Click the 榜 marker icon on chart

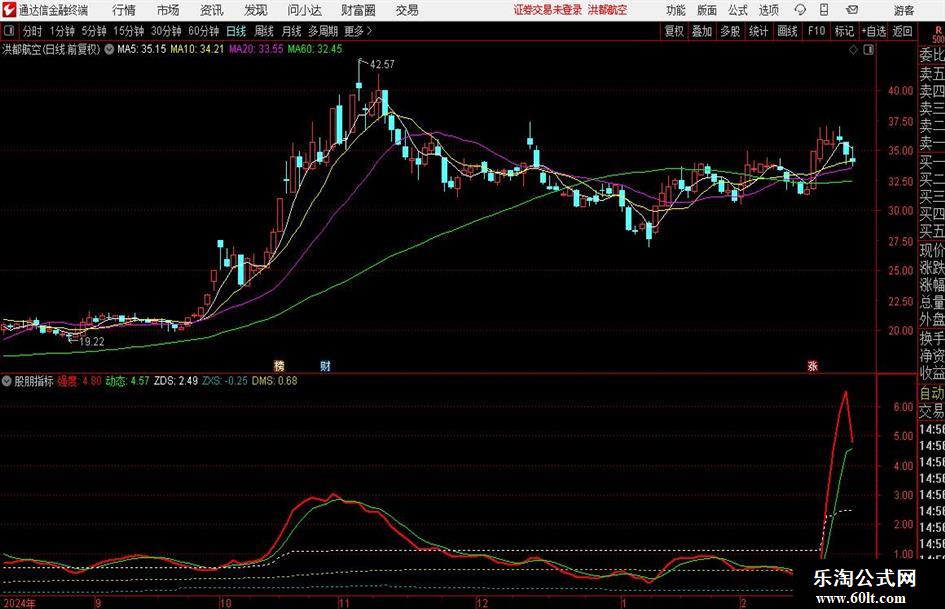[x=279, y=365]
